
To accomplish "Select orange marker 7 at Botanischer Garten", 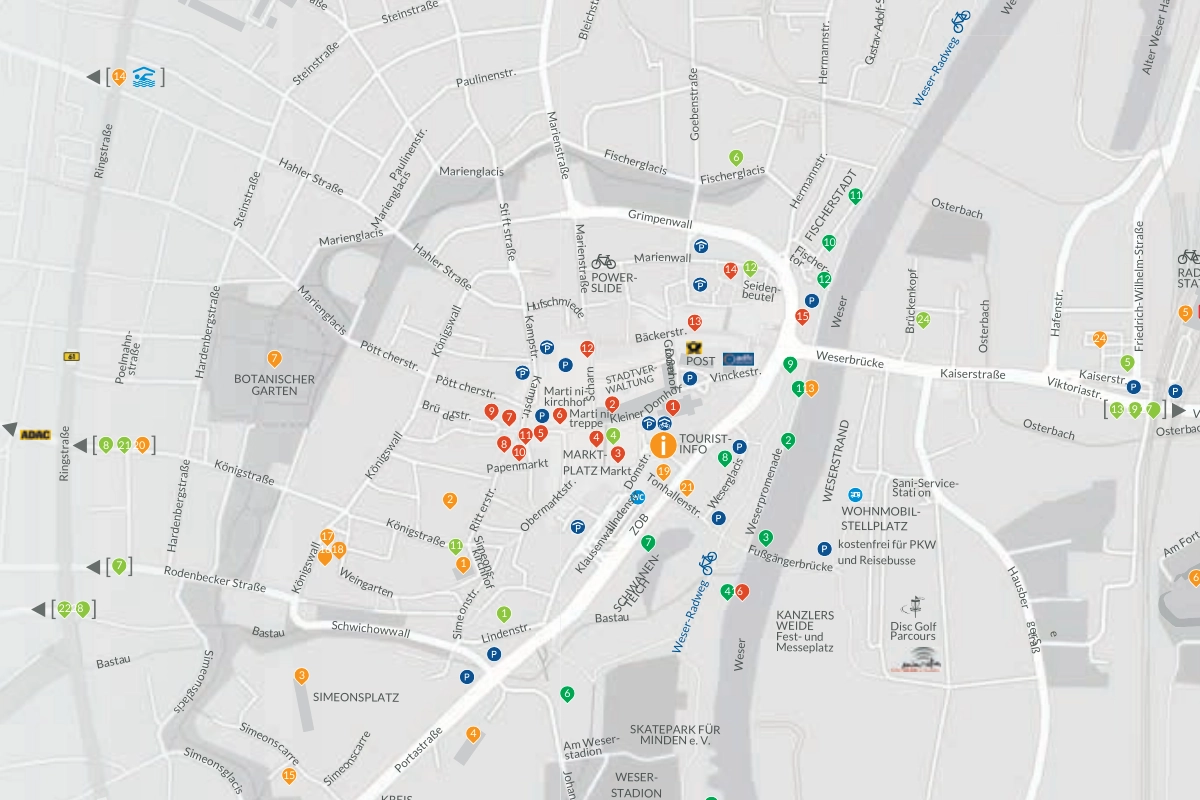I will pos(274,358).
